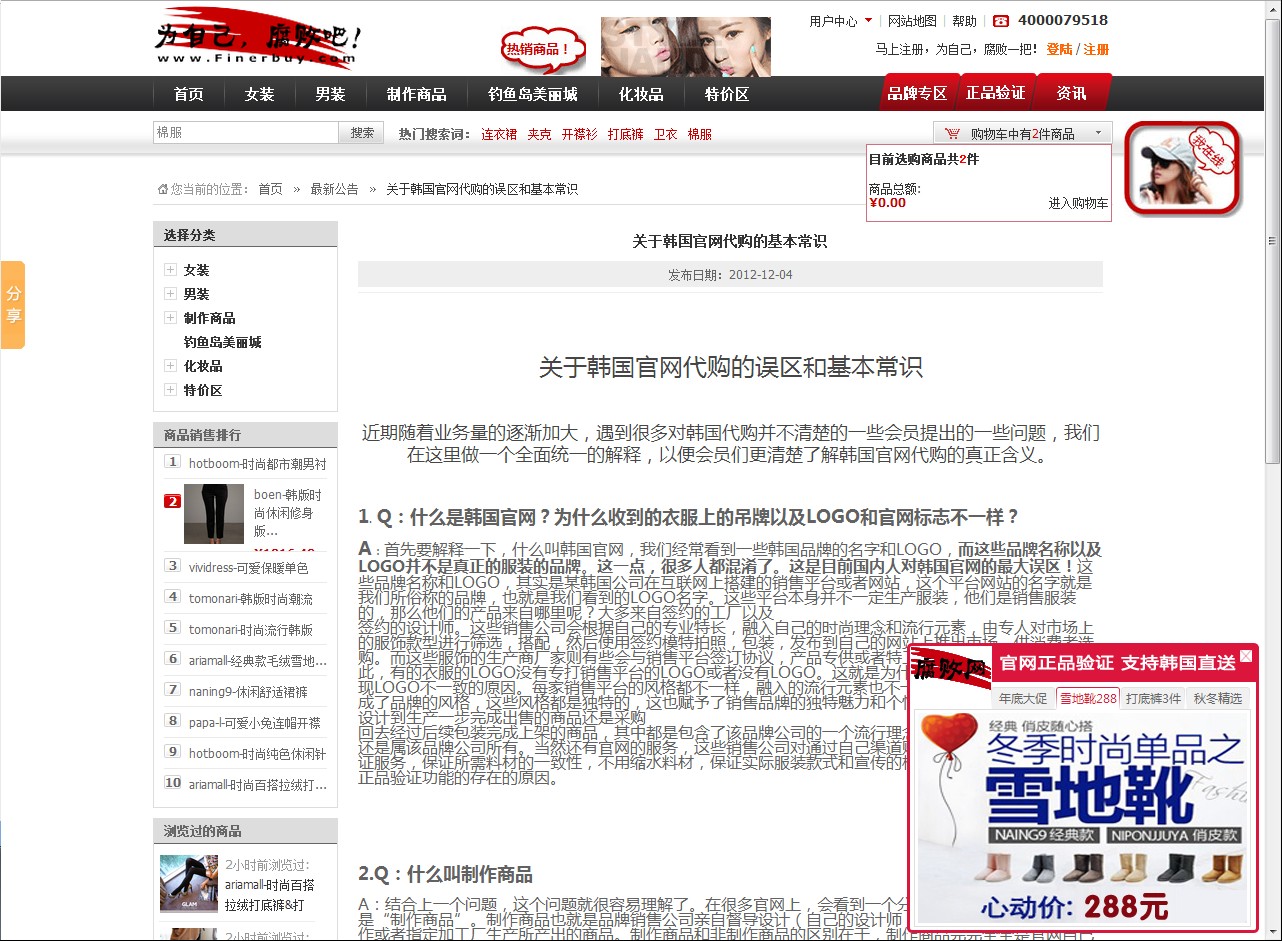This screenshot has height=941, width=1282.
Task: Click the Finerbuy site logo
Action: coord(258,40)
